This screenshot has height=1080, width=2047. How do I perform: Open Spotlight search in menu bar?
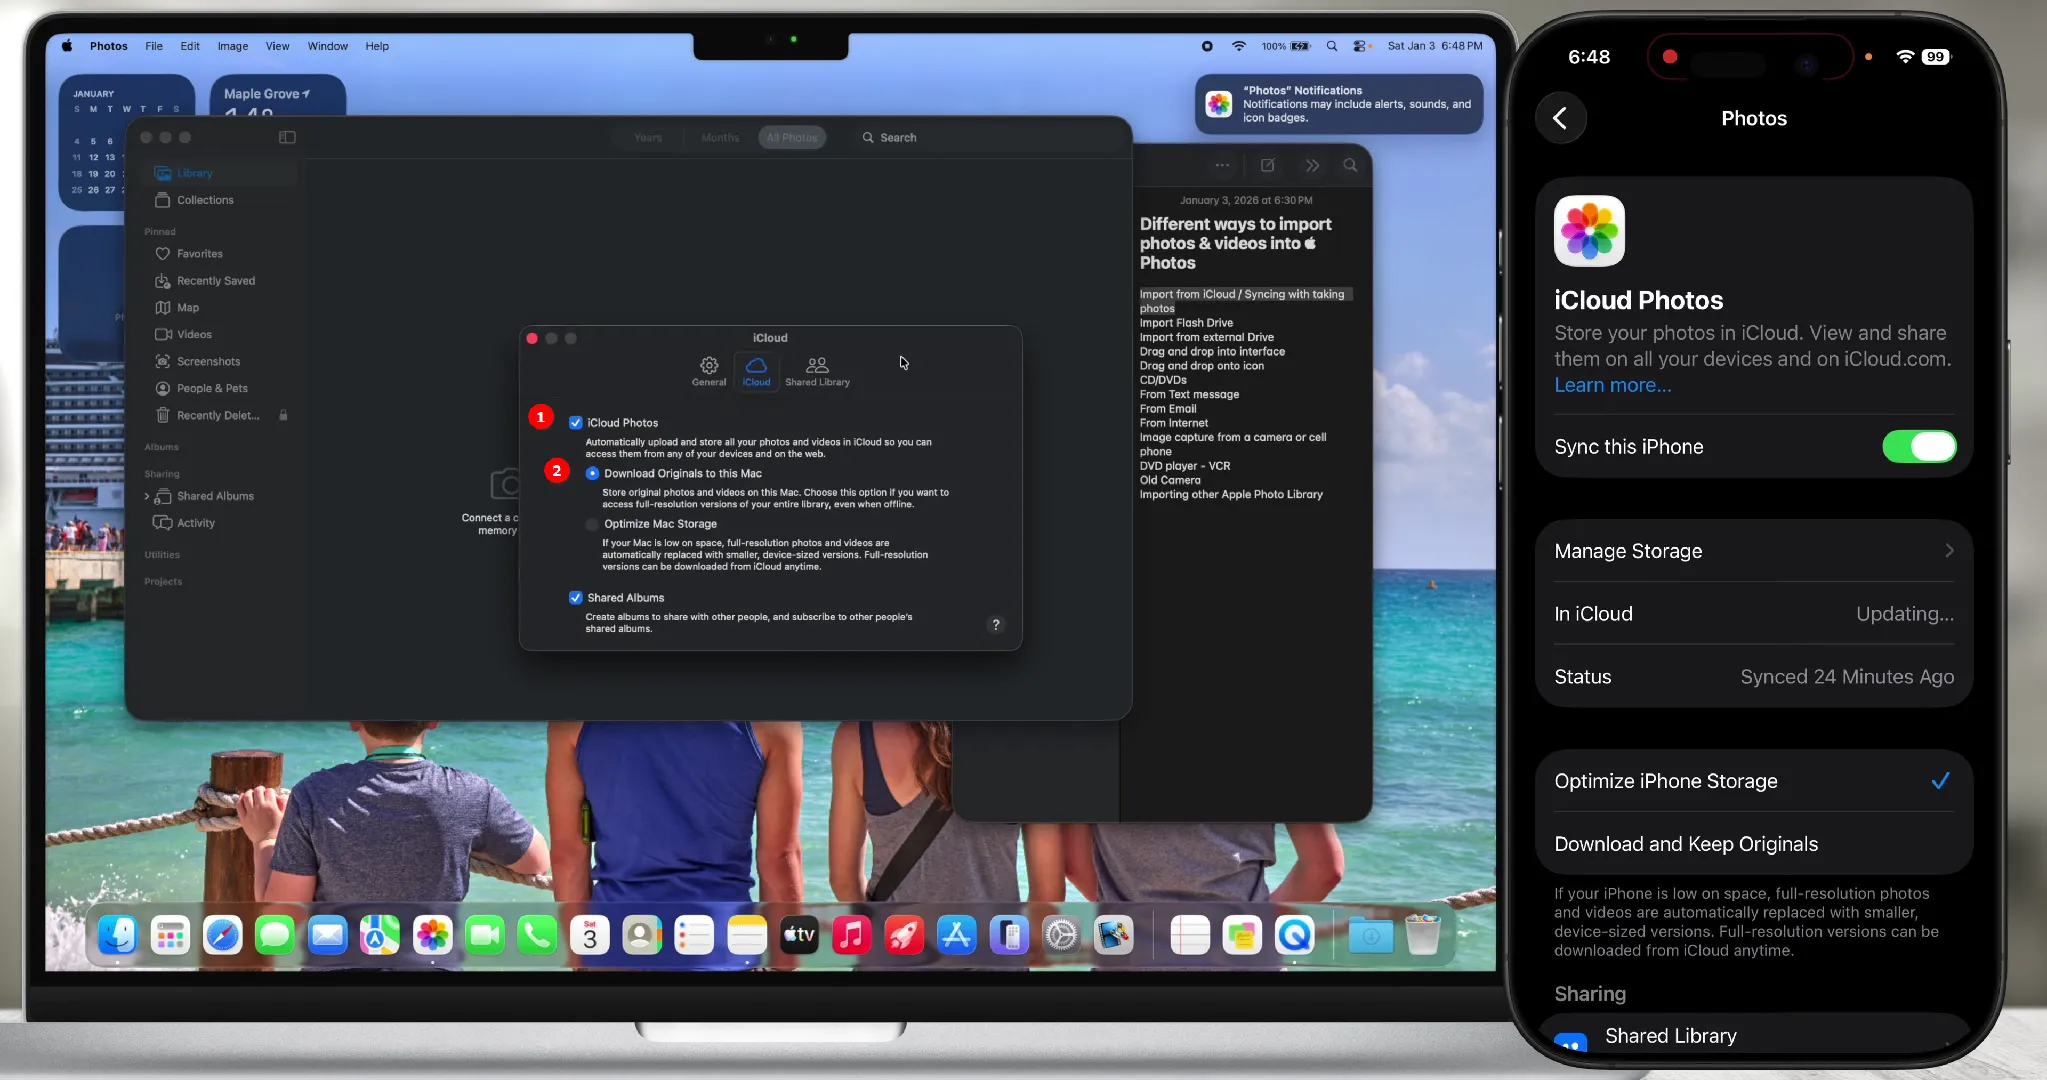[1332, 46]
